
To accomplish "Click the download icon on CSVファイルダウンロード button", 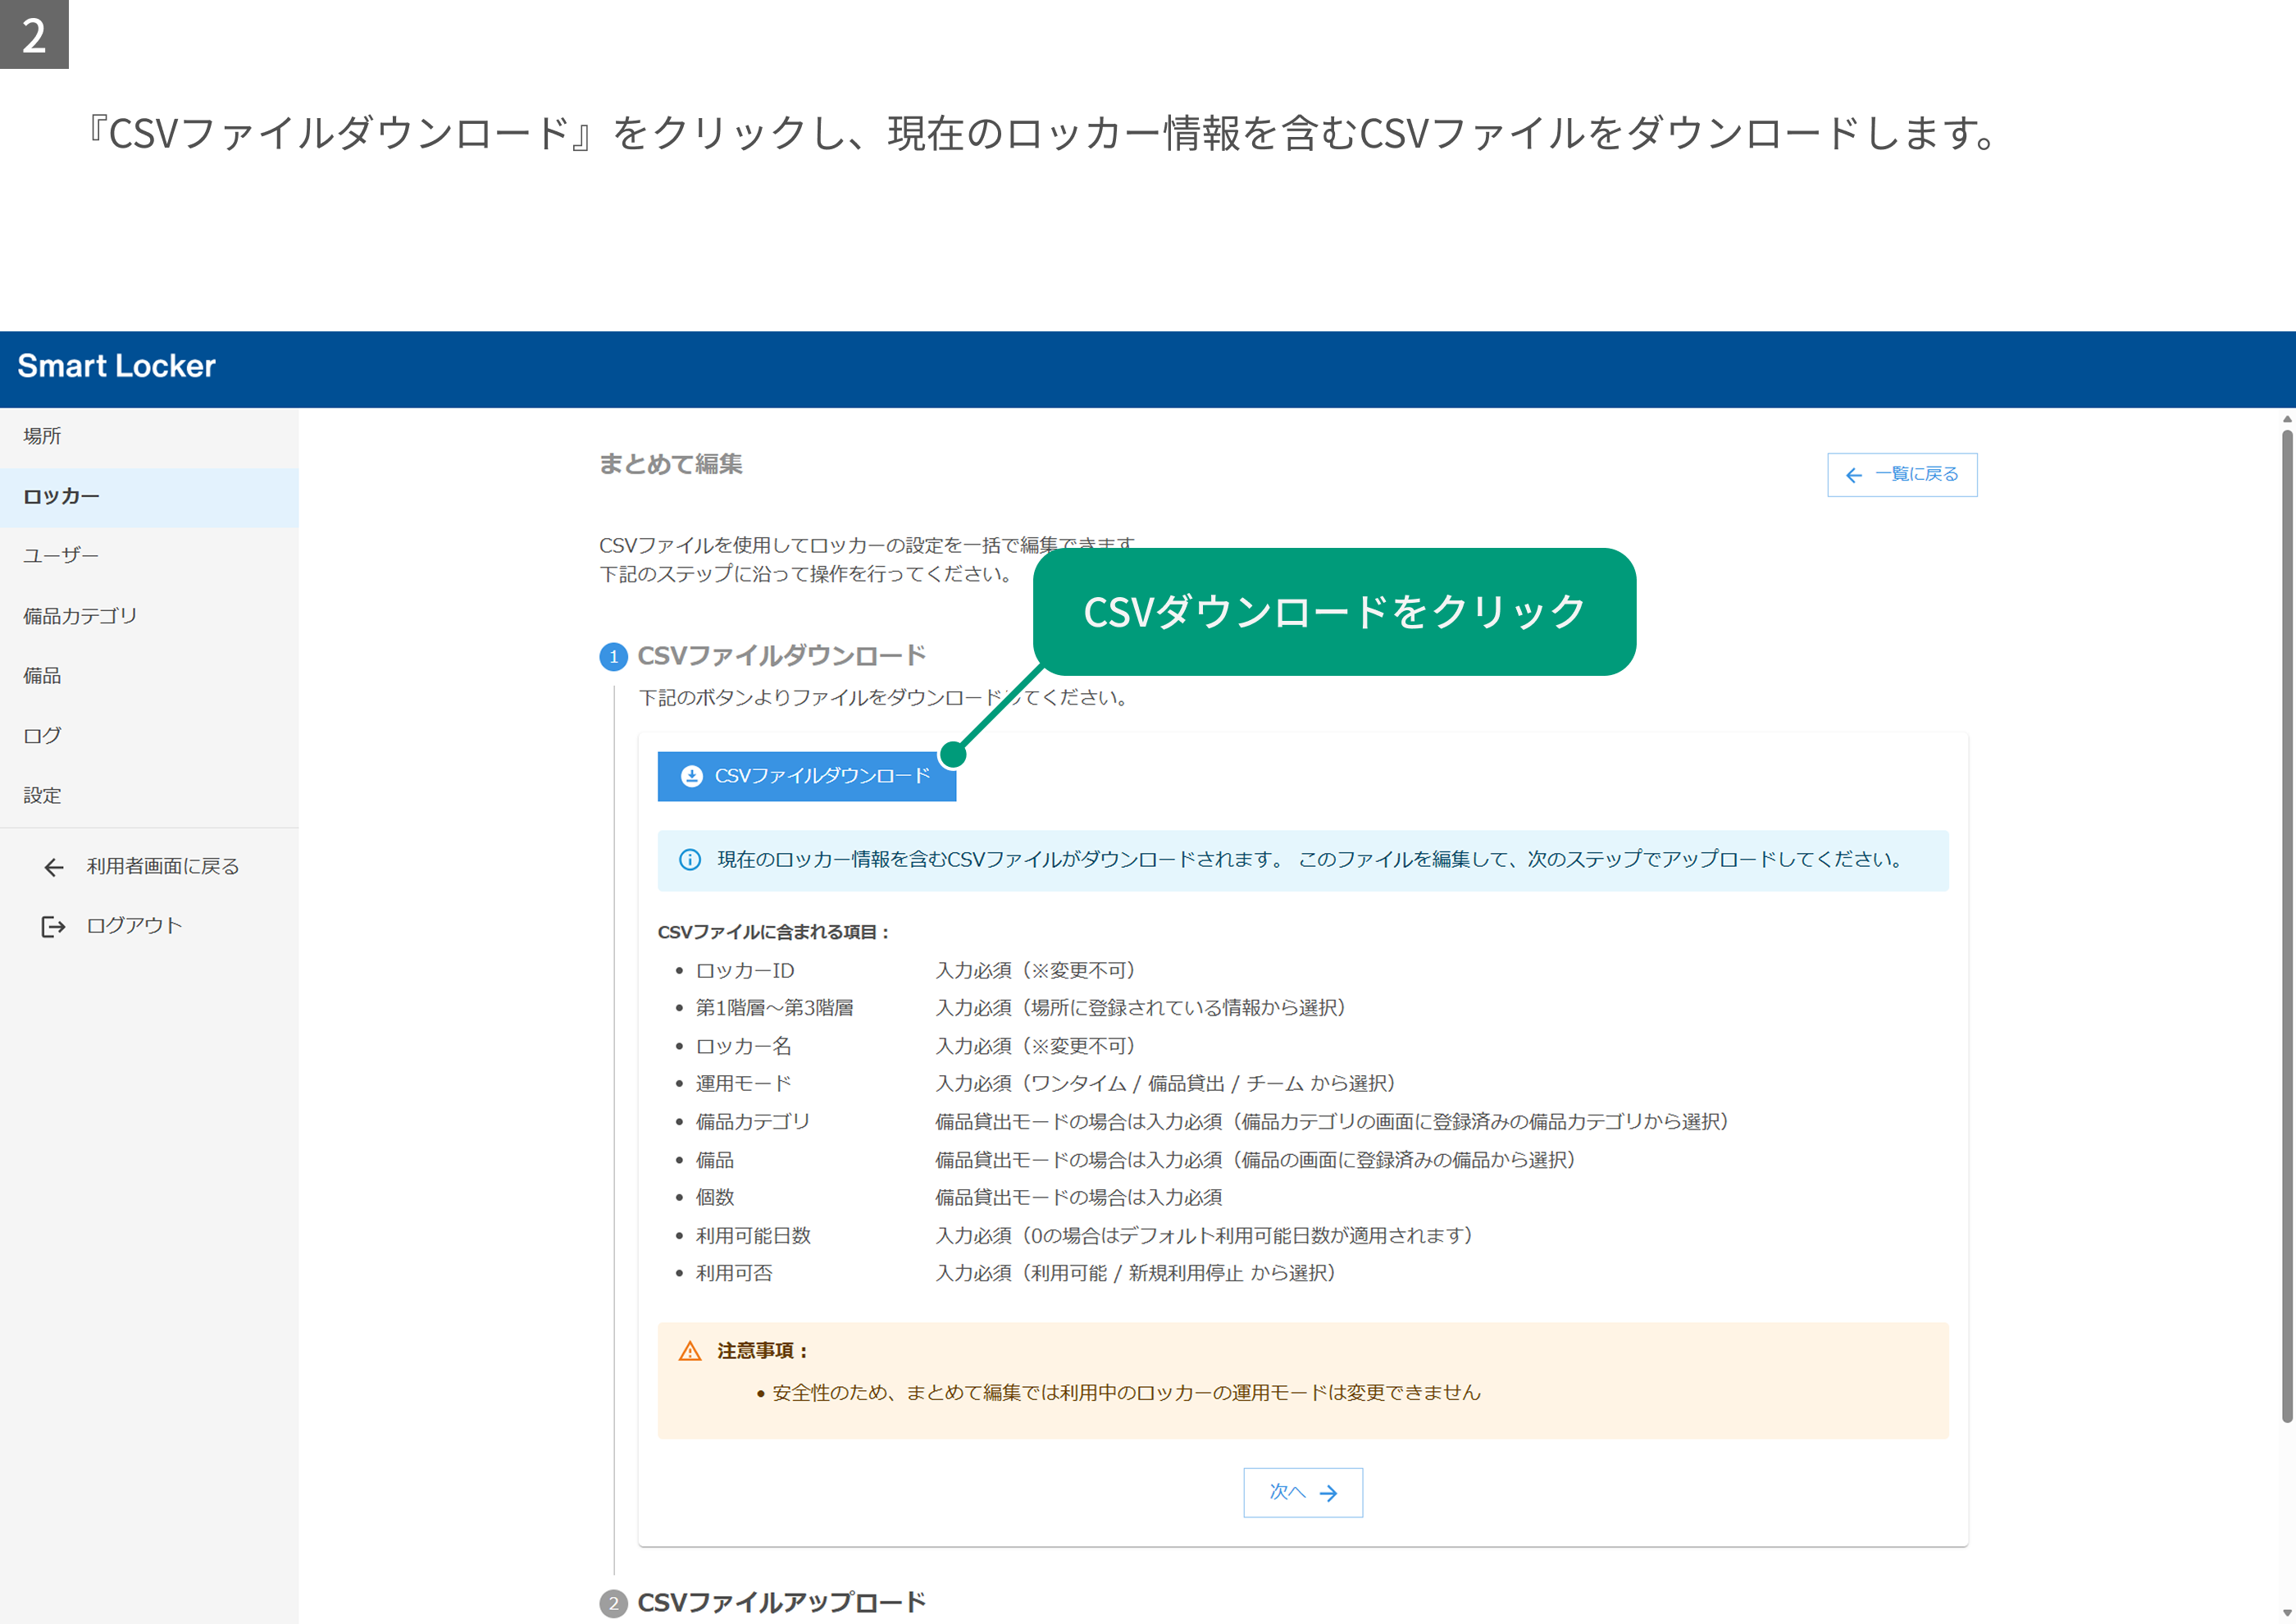I will coord(691,776).
